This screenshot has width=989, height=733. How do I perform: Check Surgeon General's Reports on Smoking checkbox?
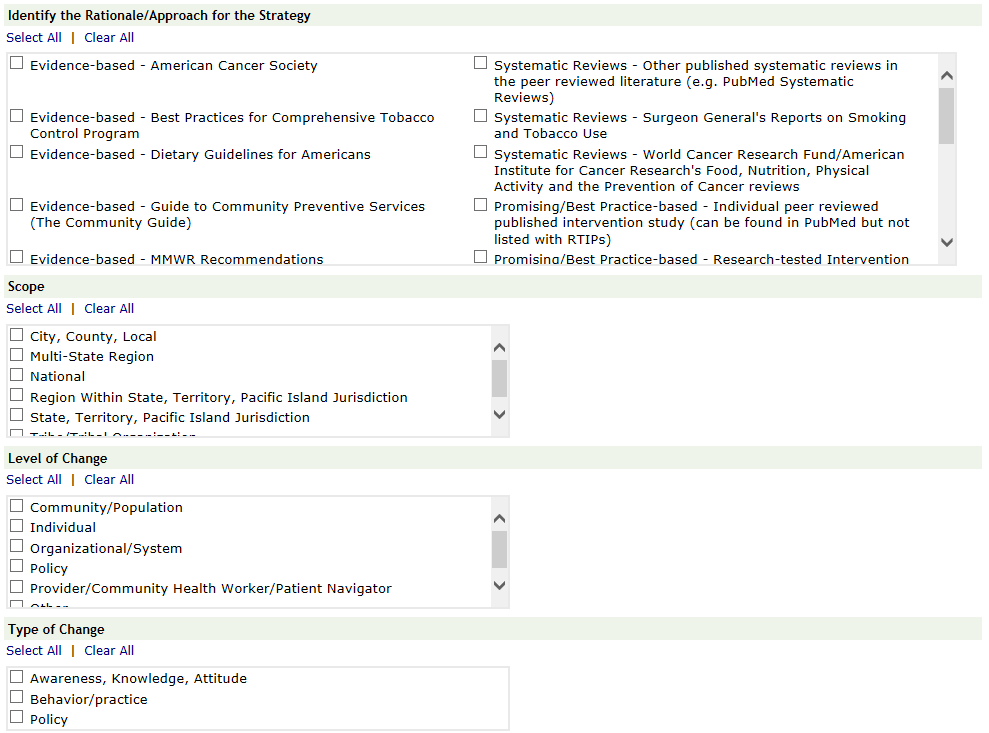[x=481, y=116]
